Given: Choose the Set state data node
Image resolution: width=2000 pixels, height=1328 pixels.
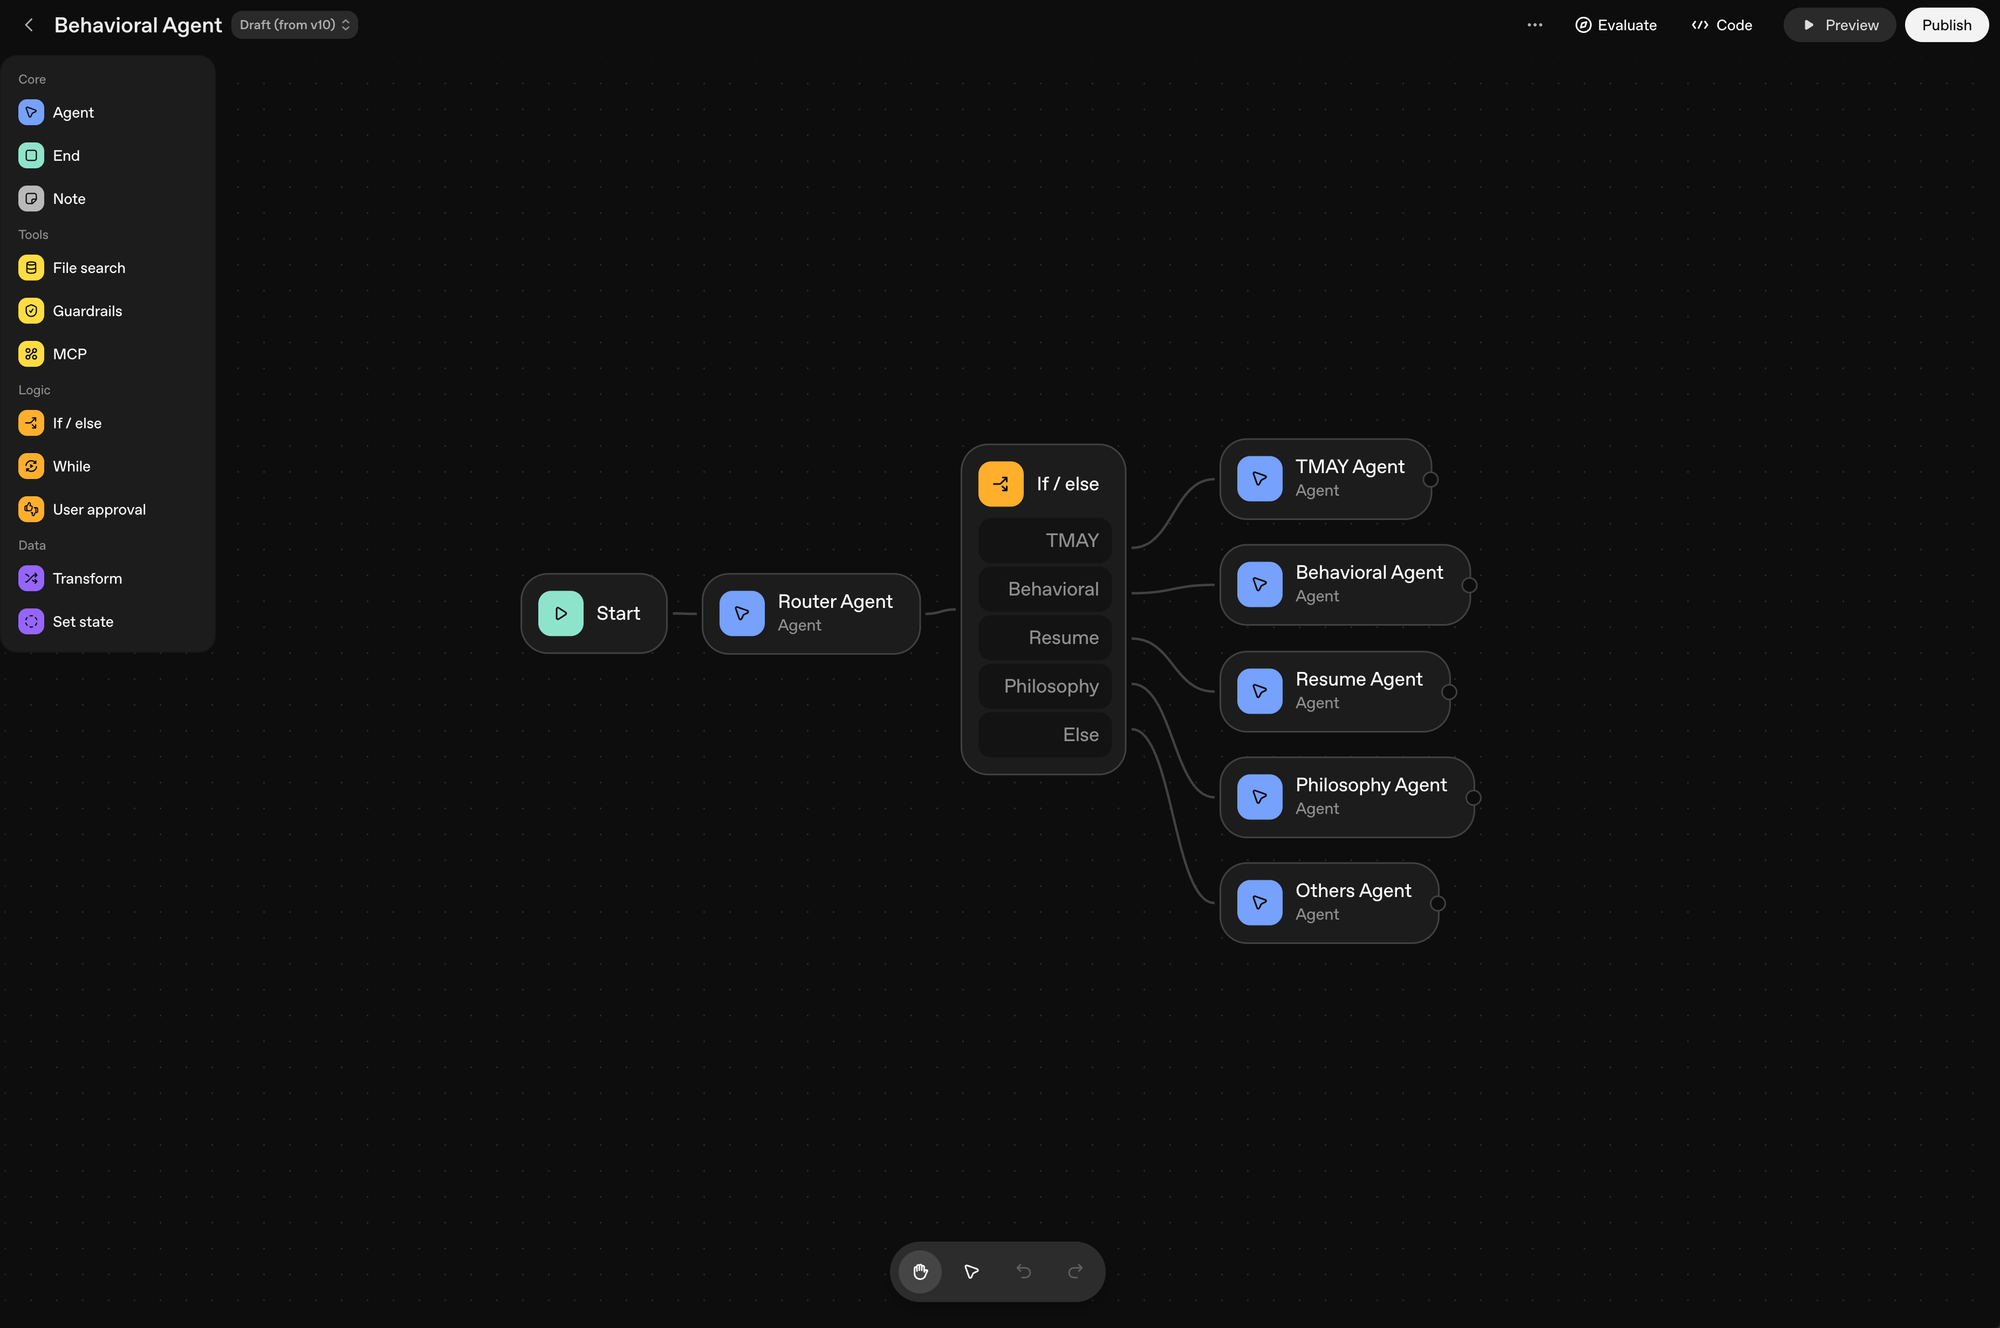Looking at the screenshot, I should tap(82, 621).
